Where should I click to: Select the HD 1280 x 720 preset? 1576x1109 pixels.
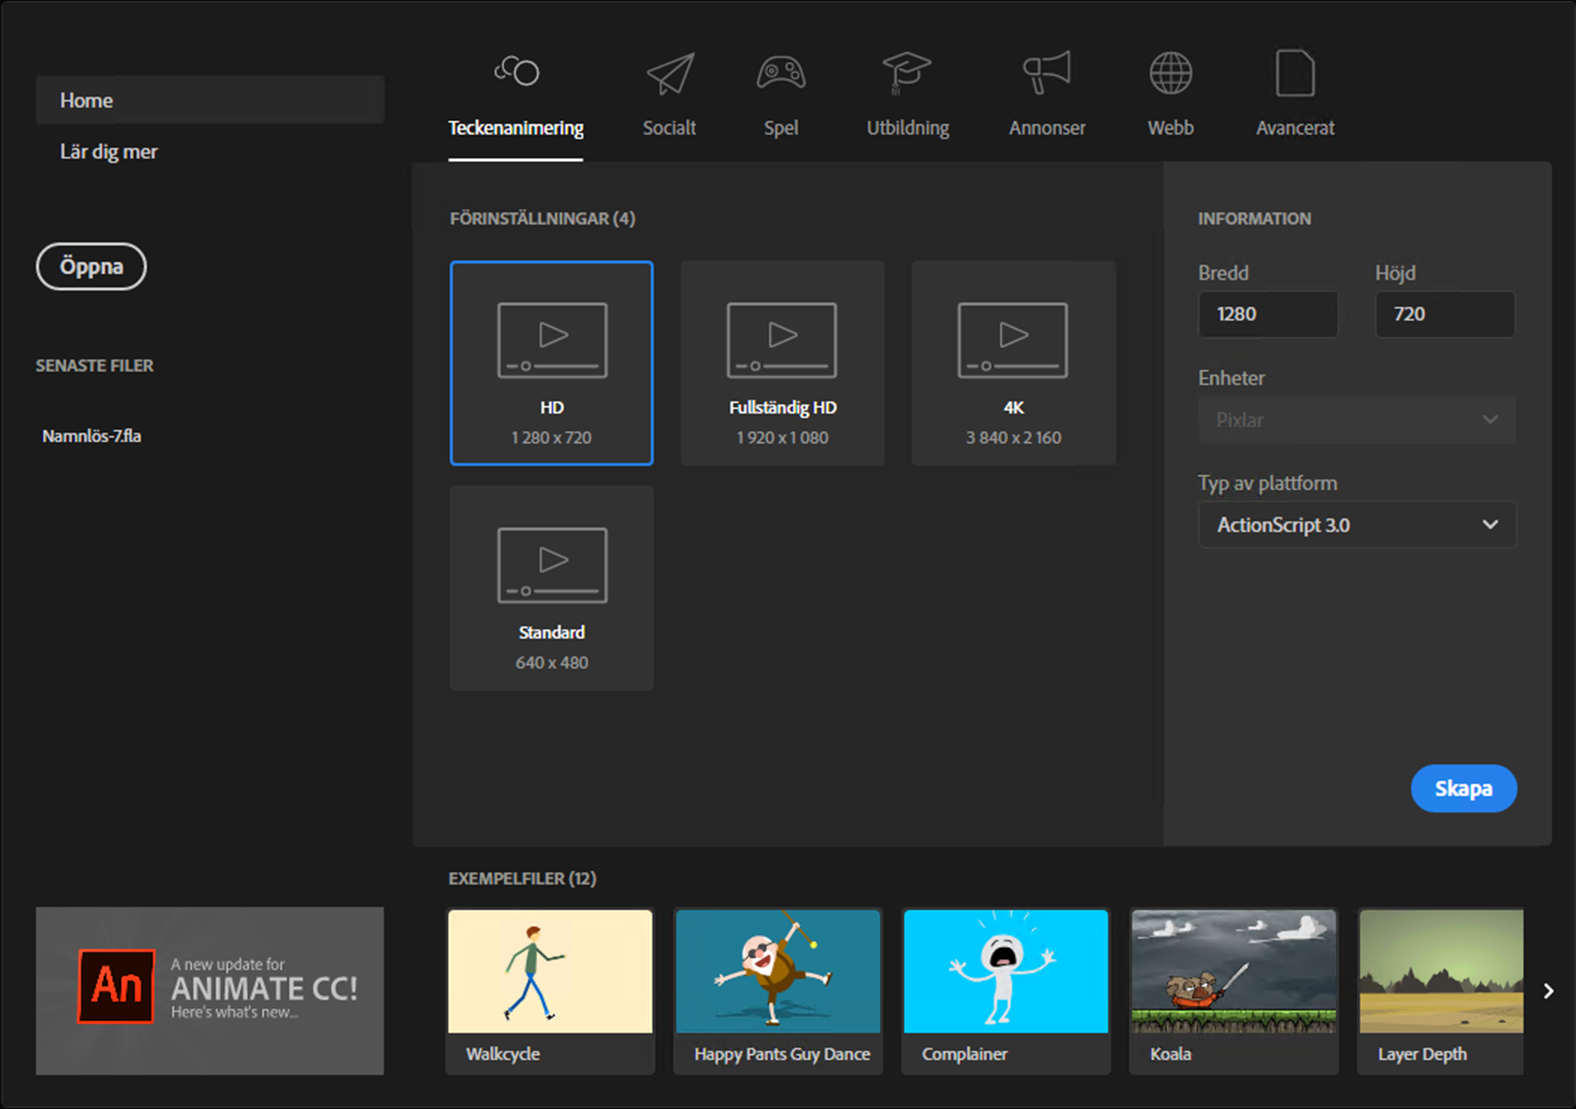coord(552,363)
